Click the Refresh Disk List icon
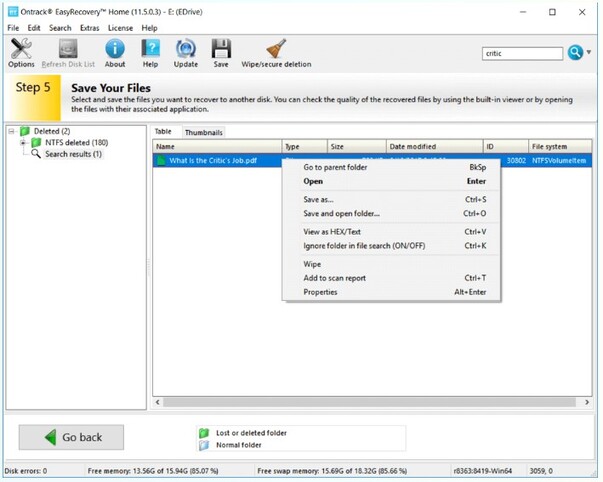Viewport: 603px width, 482px height. point(67,52)
